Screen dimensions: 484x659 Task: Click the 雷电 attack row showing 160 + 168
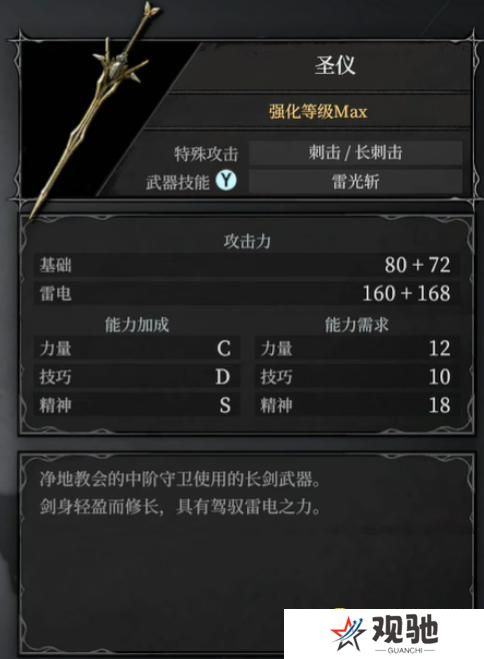tap(246, 293)
